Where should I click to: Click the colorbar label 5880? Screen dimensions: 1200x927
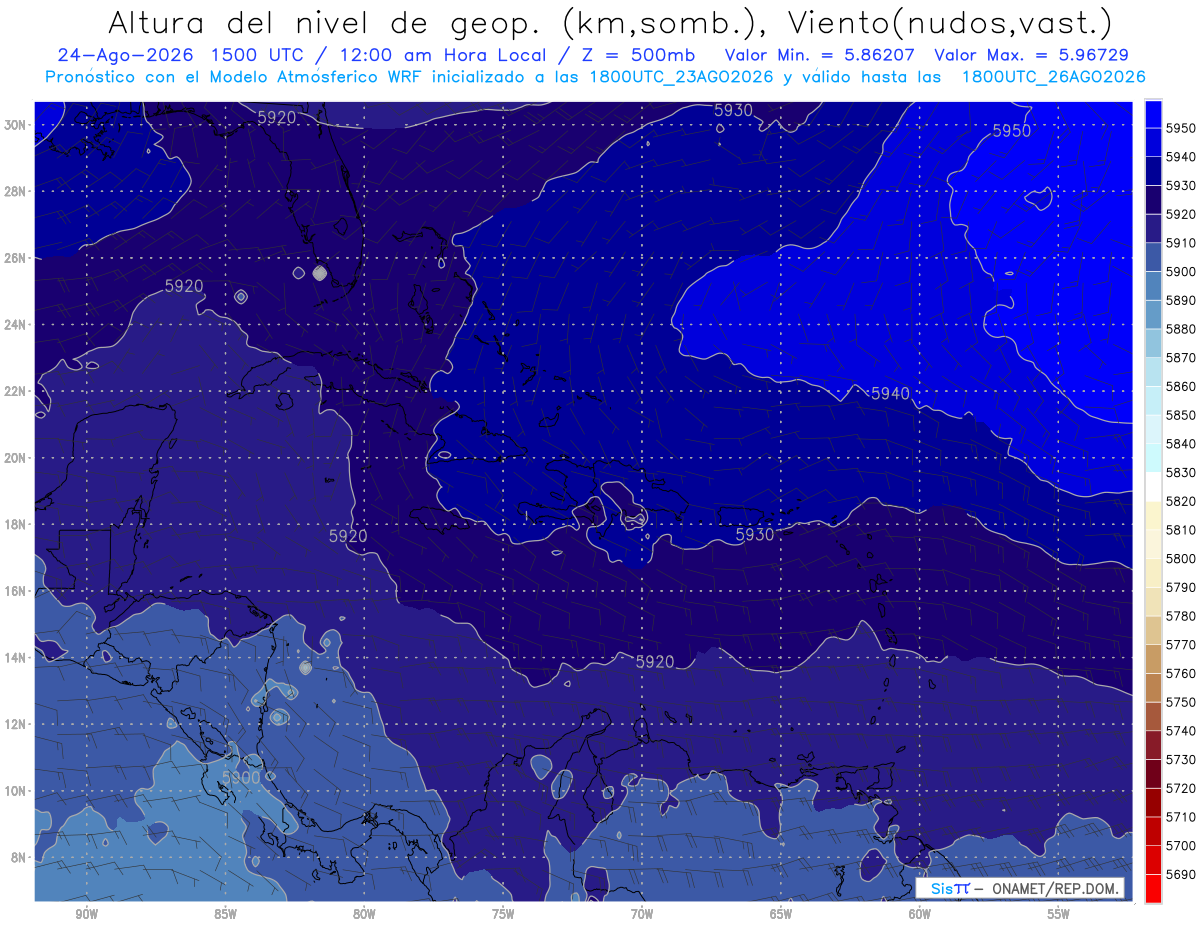1180,329
